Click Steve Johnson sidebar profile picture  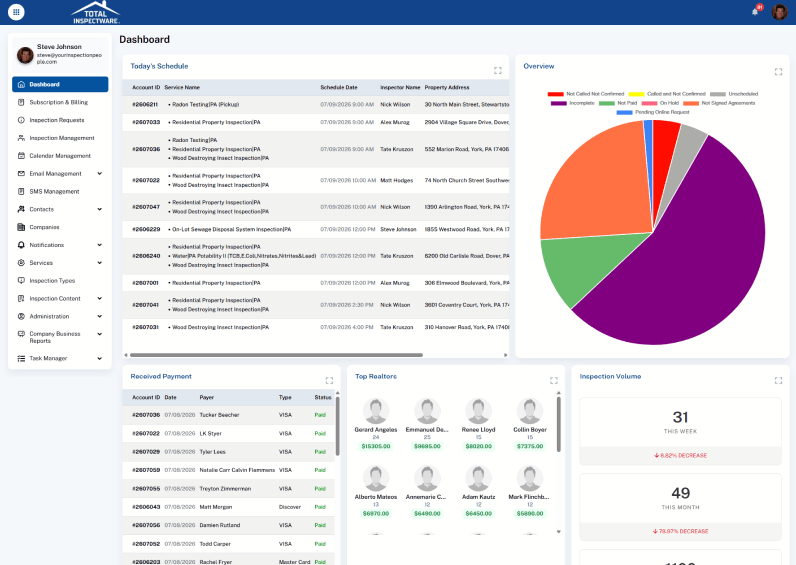25,55
